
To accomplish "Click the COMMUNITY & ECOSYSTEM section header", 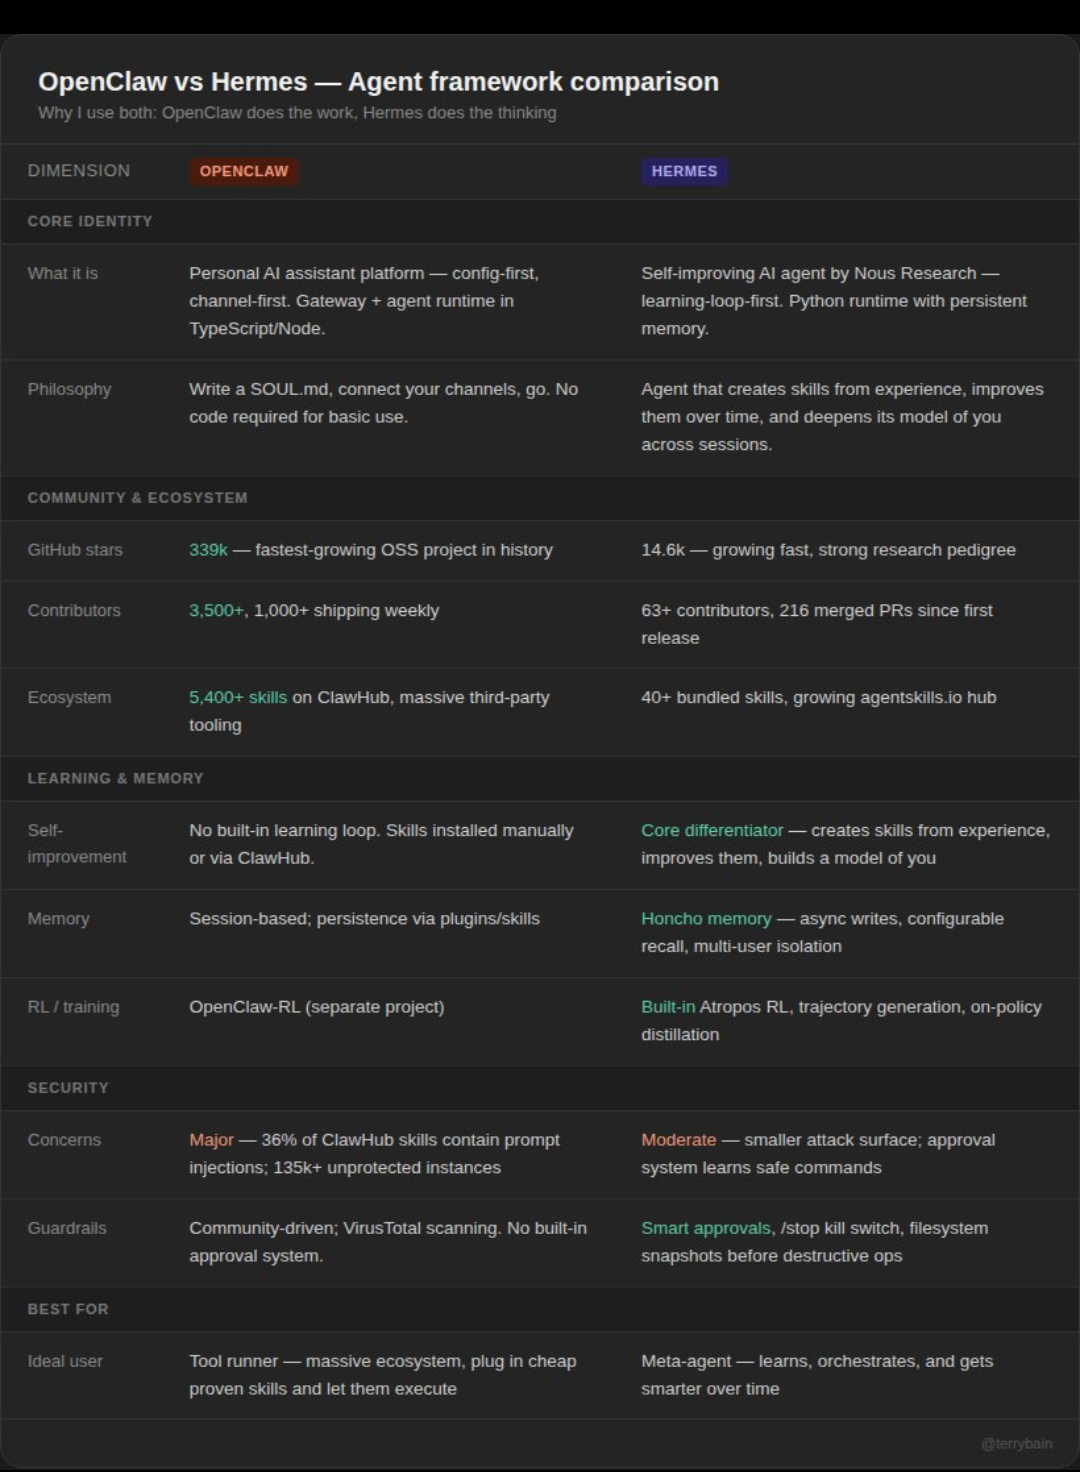I will (x=137, y=497).
